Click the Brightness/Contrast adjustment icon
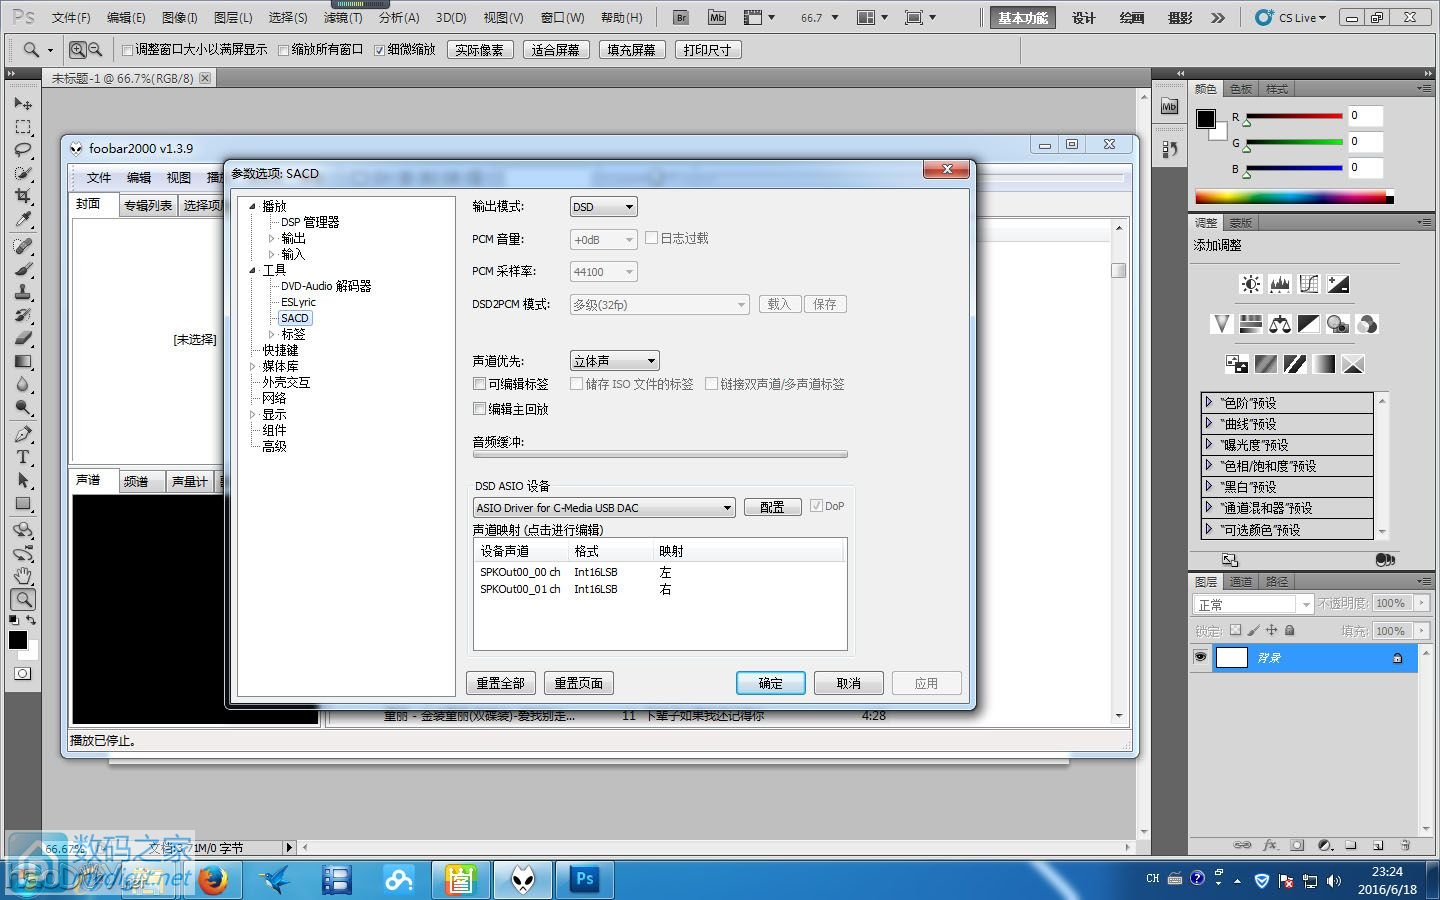The height and width of the screenshot is (900, 1440). tap(1250, 284)
